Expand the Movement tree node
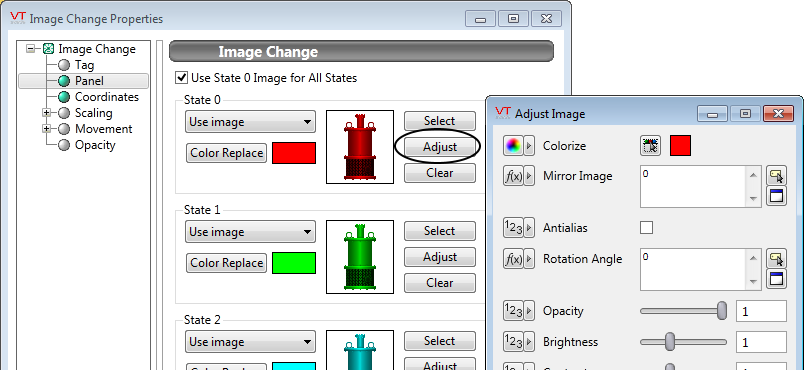 tap(47, 128)
